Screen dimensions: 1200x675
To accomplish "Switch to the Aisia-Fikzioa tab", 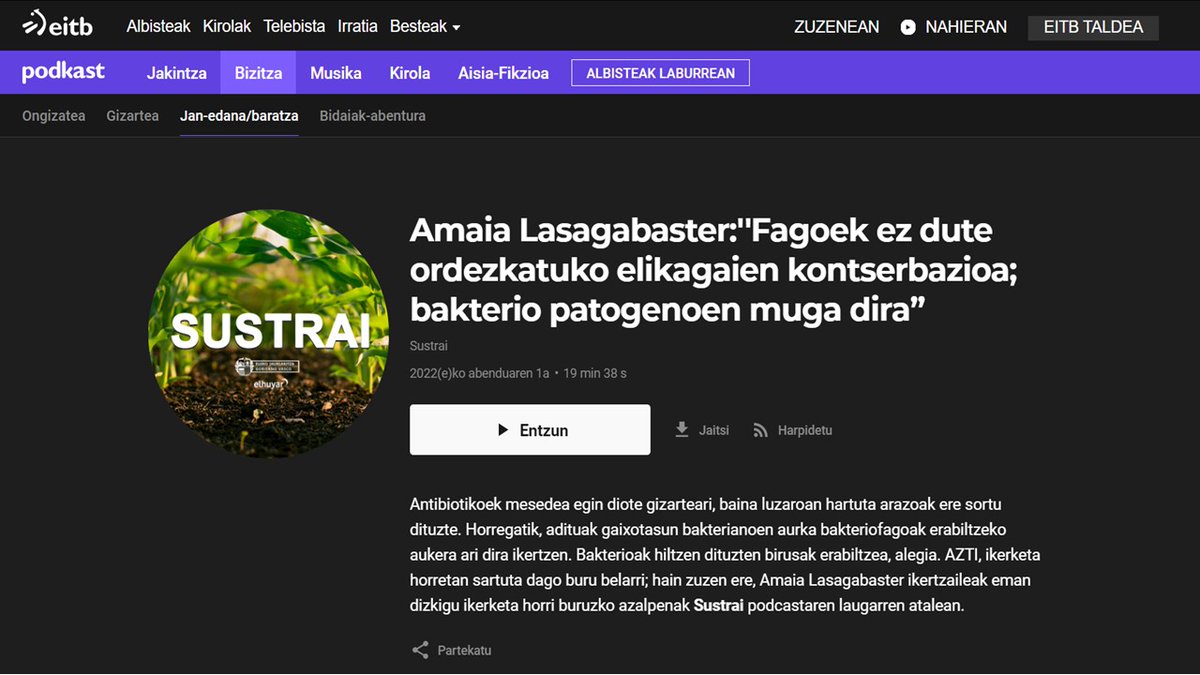I will click(503, 73).
